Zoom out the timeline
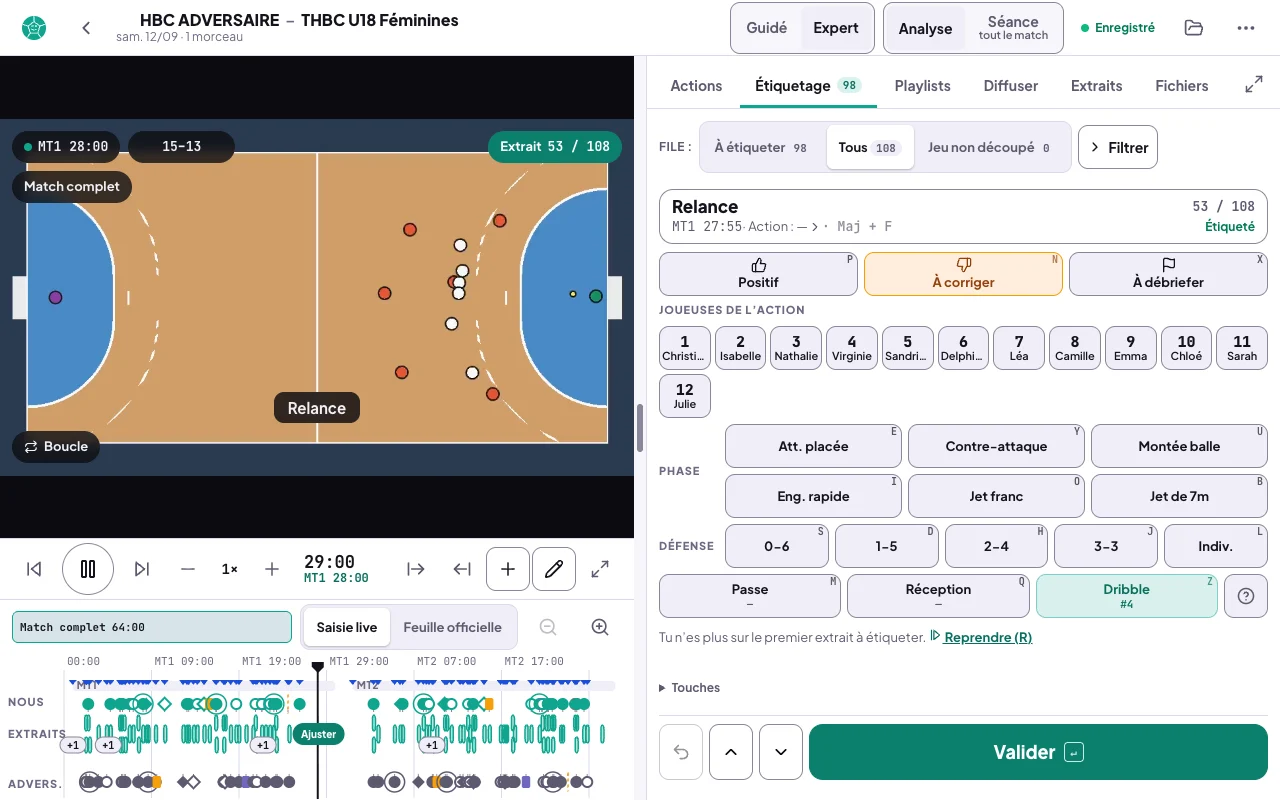1280x800 pixels. pyautogui.click(x=548, y=627)
